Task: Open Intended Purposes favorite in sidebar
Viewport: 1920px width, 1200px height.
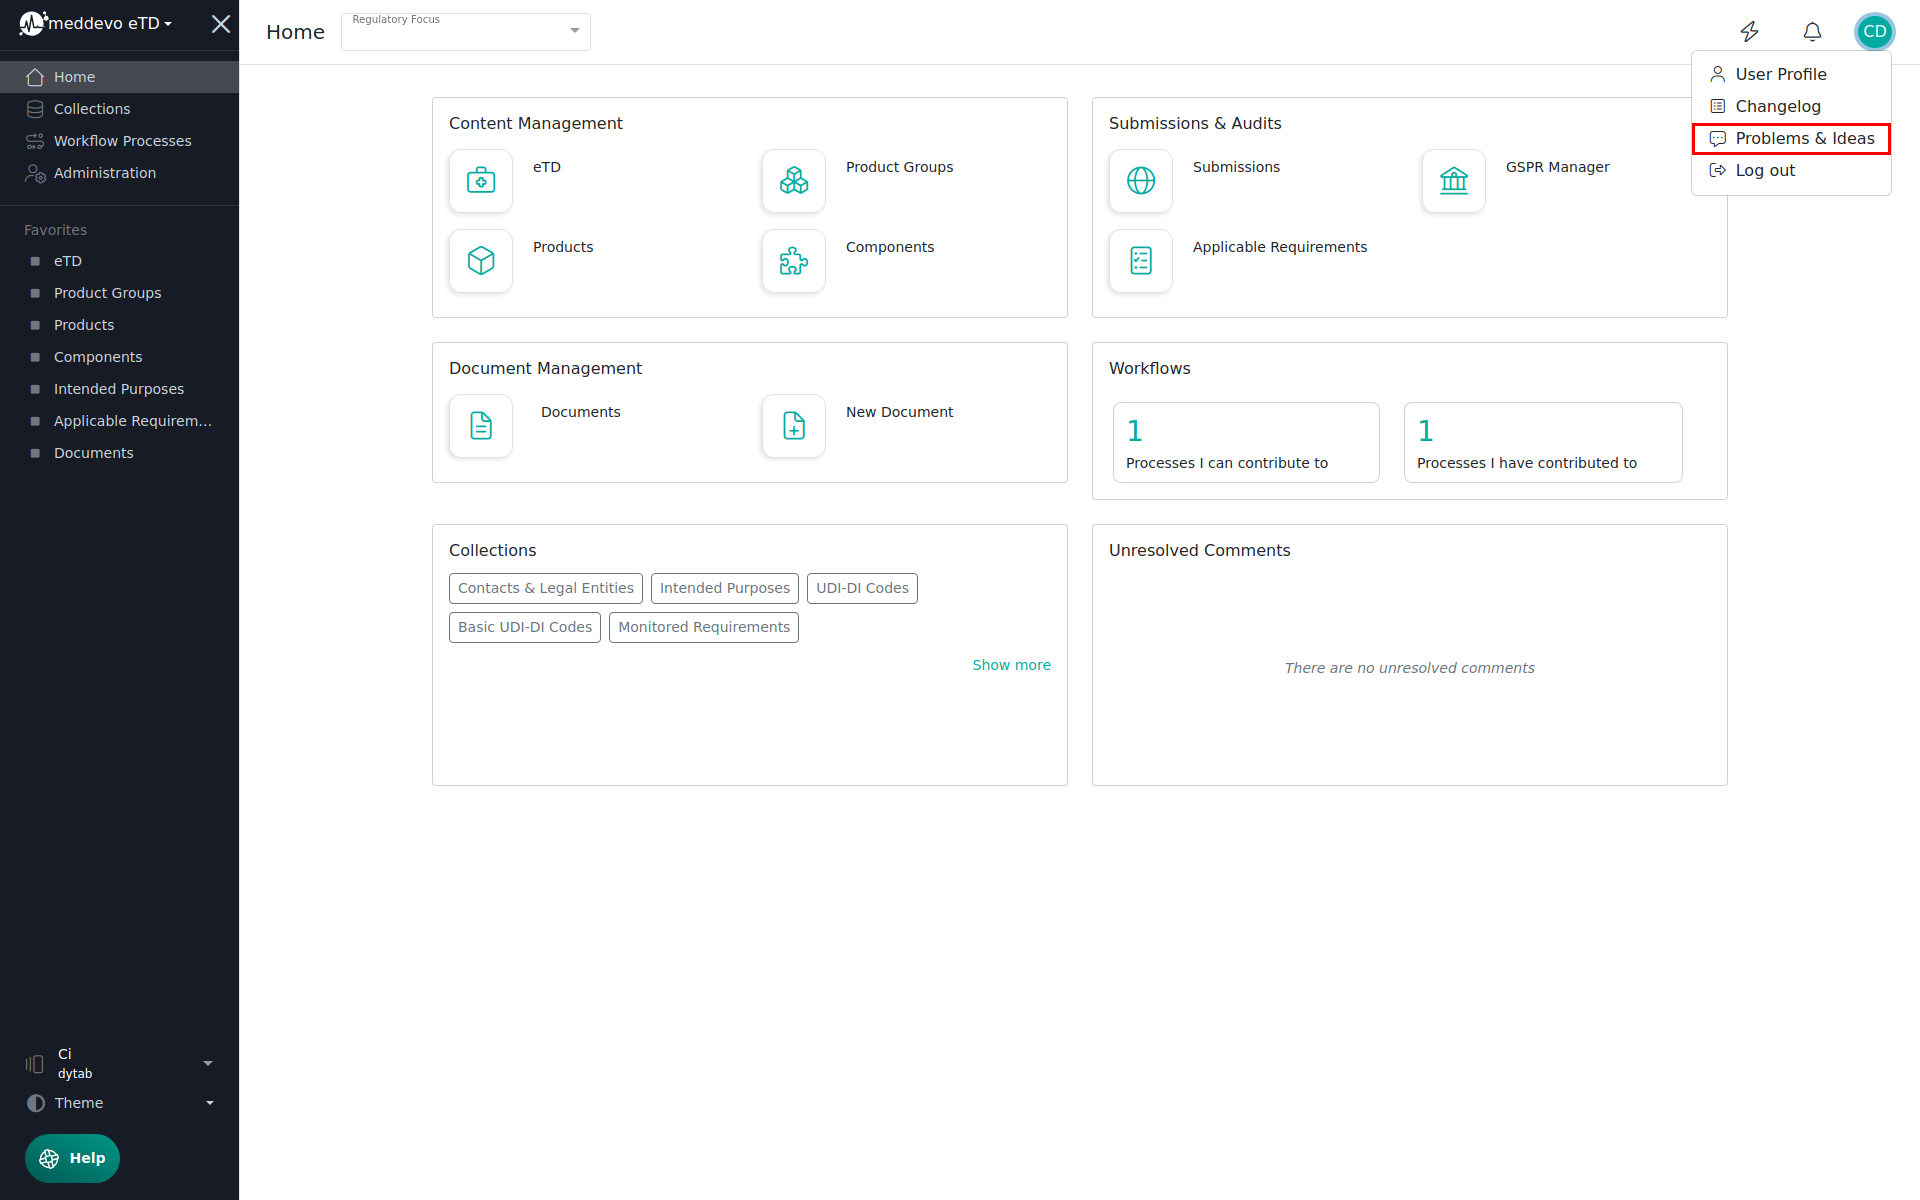Action: pos(119,389)
